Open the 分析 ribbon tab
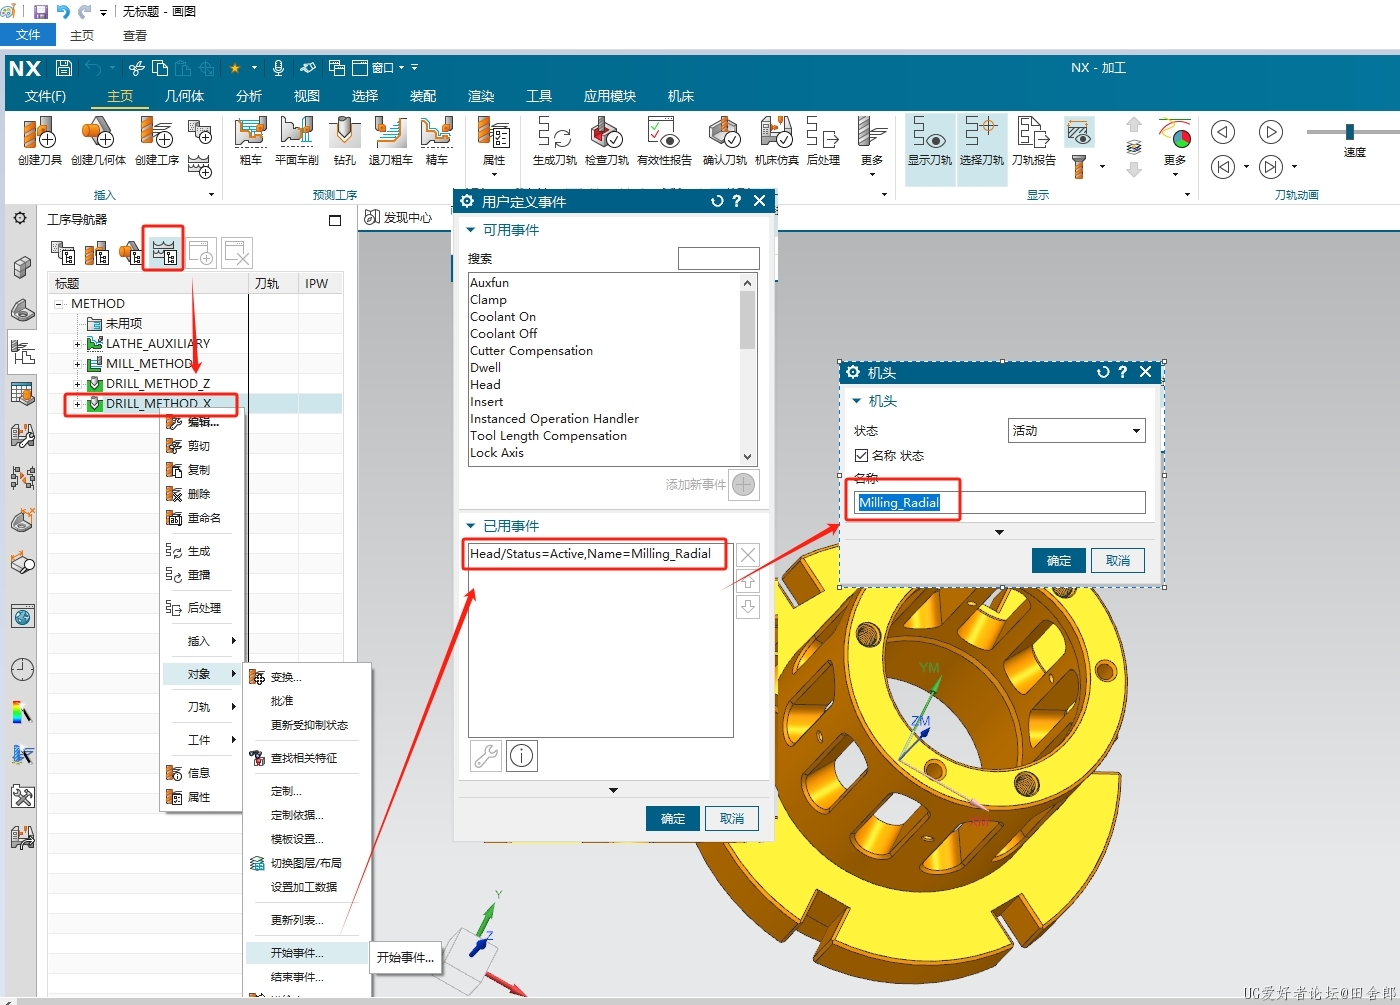 coord(249,96)
